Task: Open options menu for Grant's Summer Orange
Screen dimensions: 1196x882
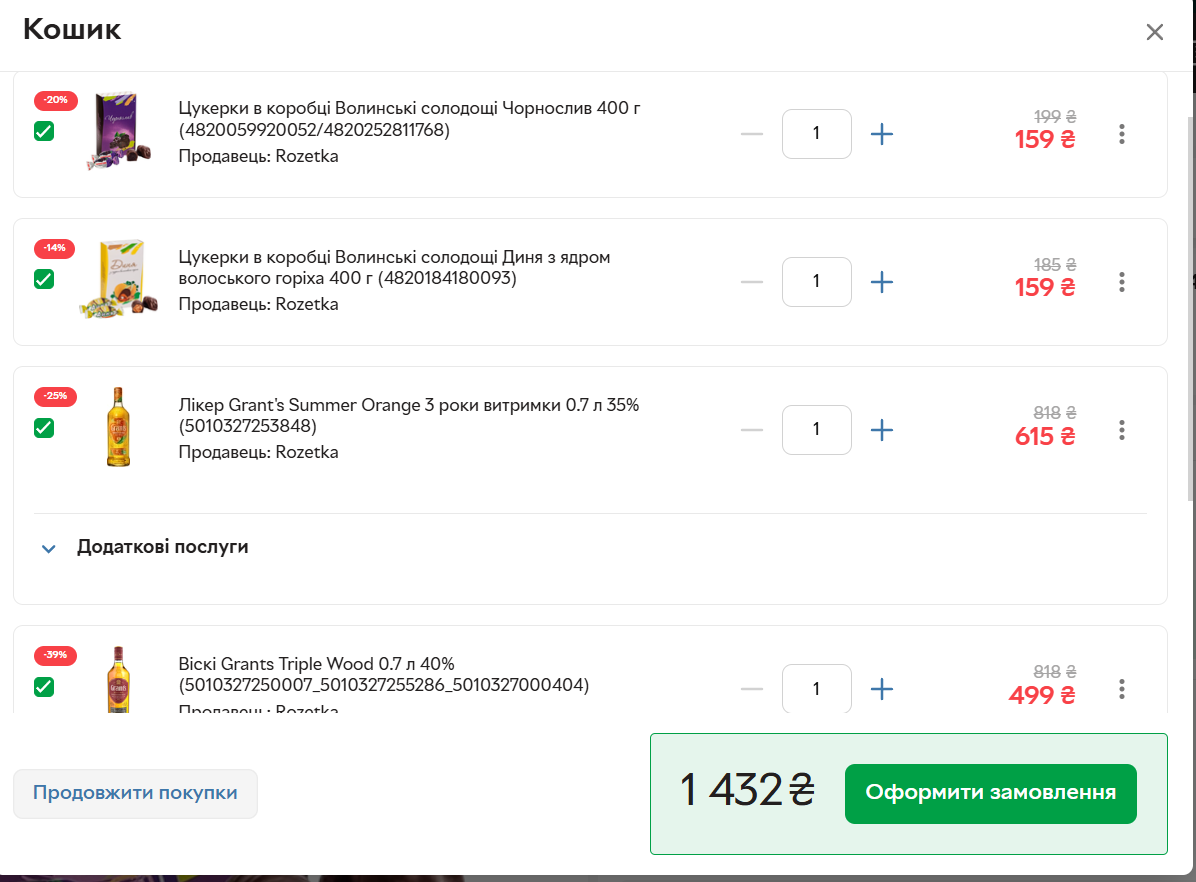Action: coord(1122,430)
